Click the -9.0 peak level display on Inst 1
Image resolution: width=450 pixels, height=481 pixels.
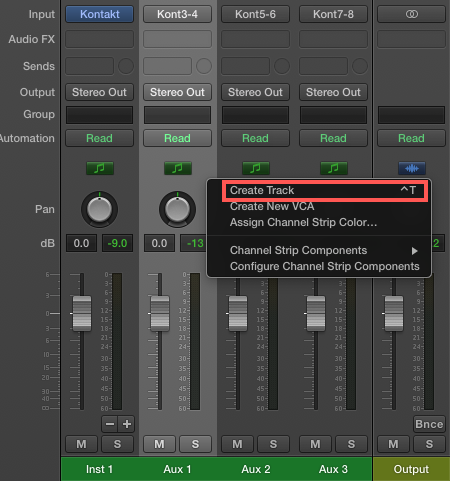117,243
